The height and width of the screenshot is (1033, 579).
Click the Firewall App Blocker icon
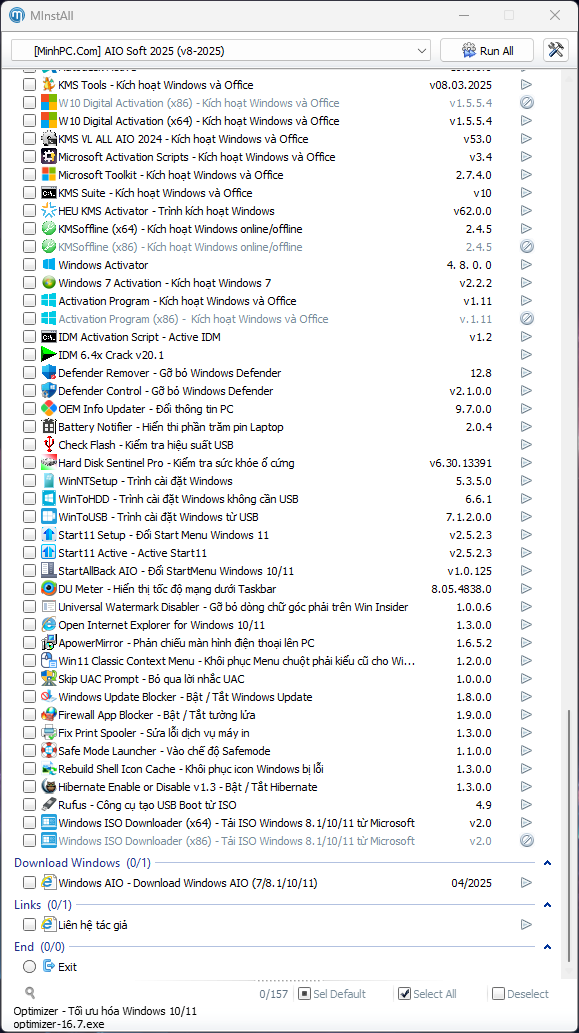49,715
